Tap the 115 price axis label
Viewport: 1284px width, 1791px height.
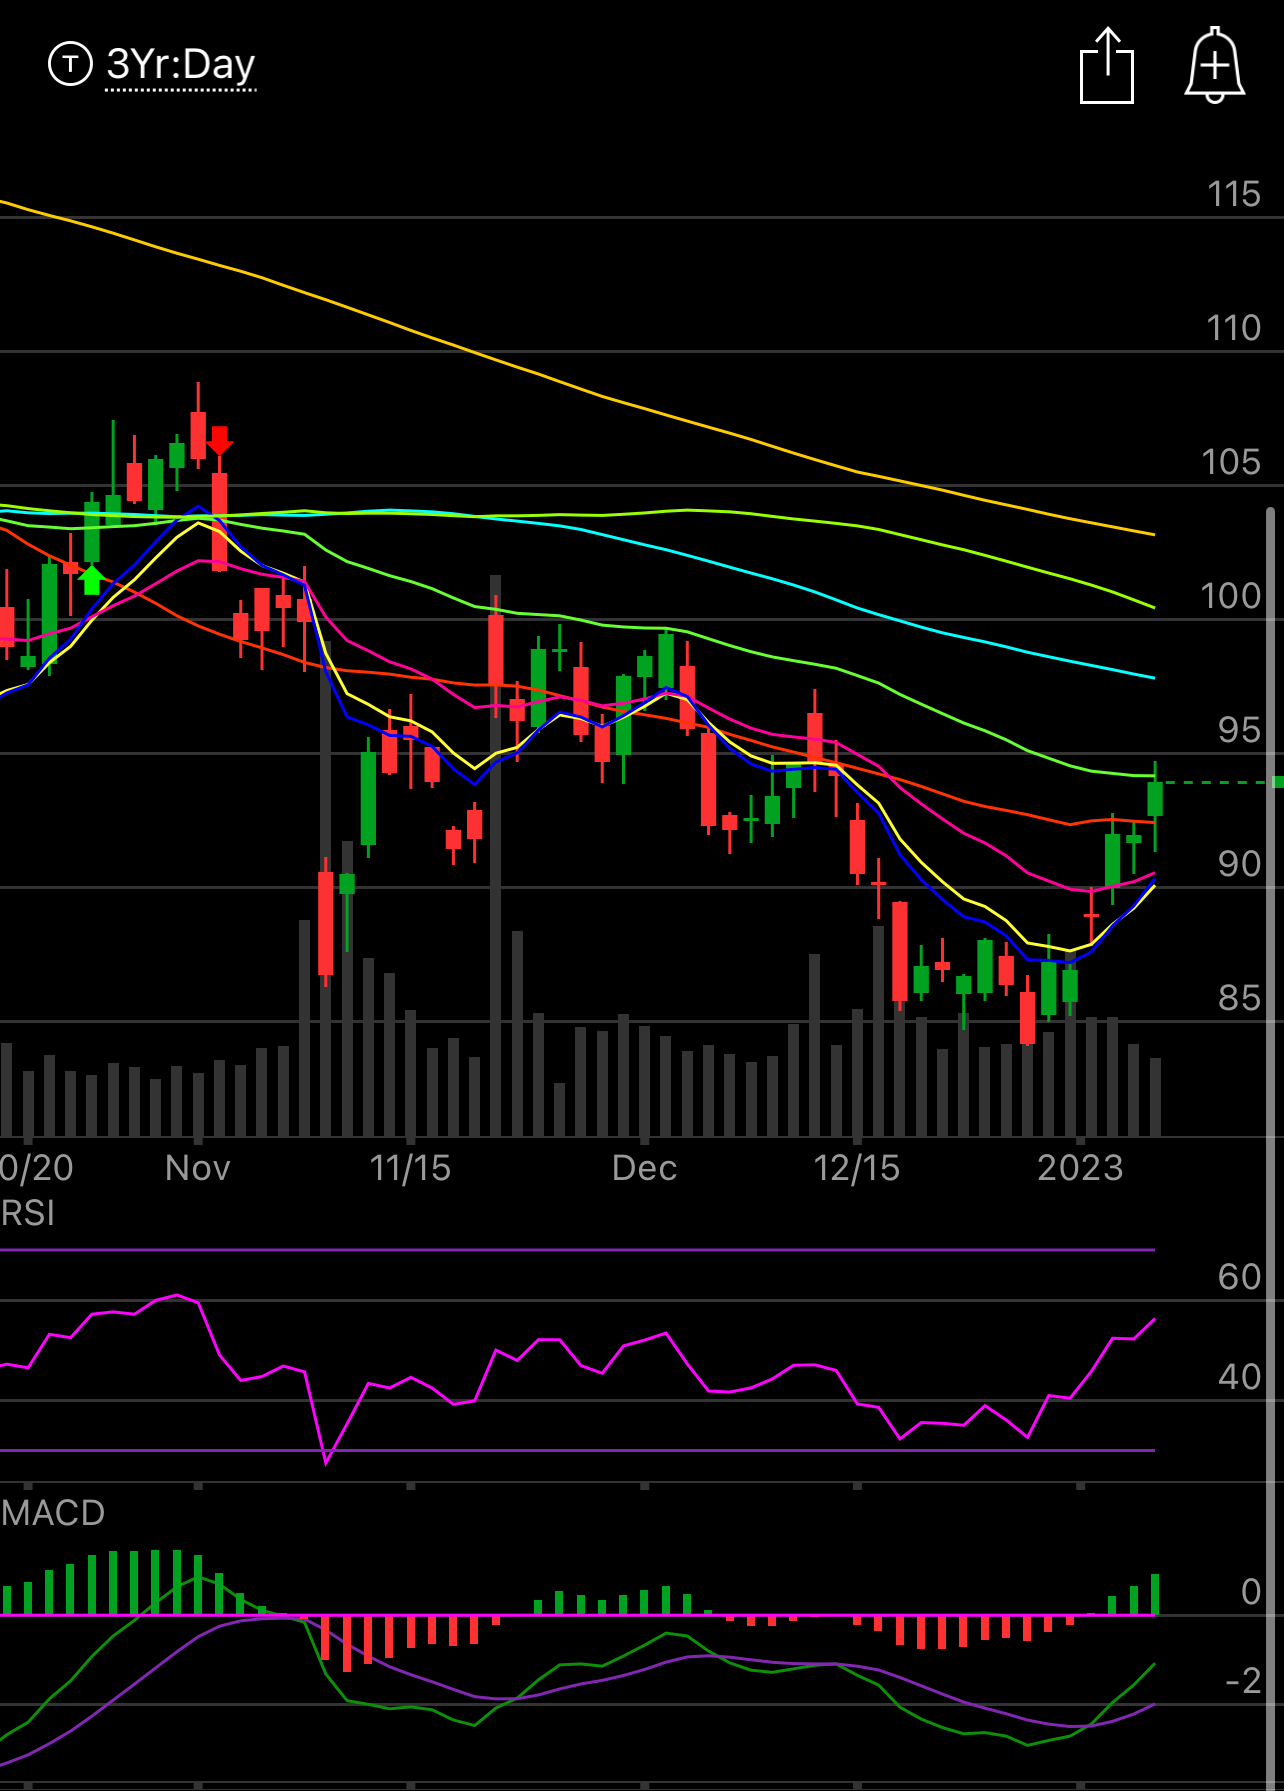point(1233,194)
